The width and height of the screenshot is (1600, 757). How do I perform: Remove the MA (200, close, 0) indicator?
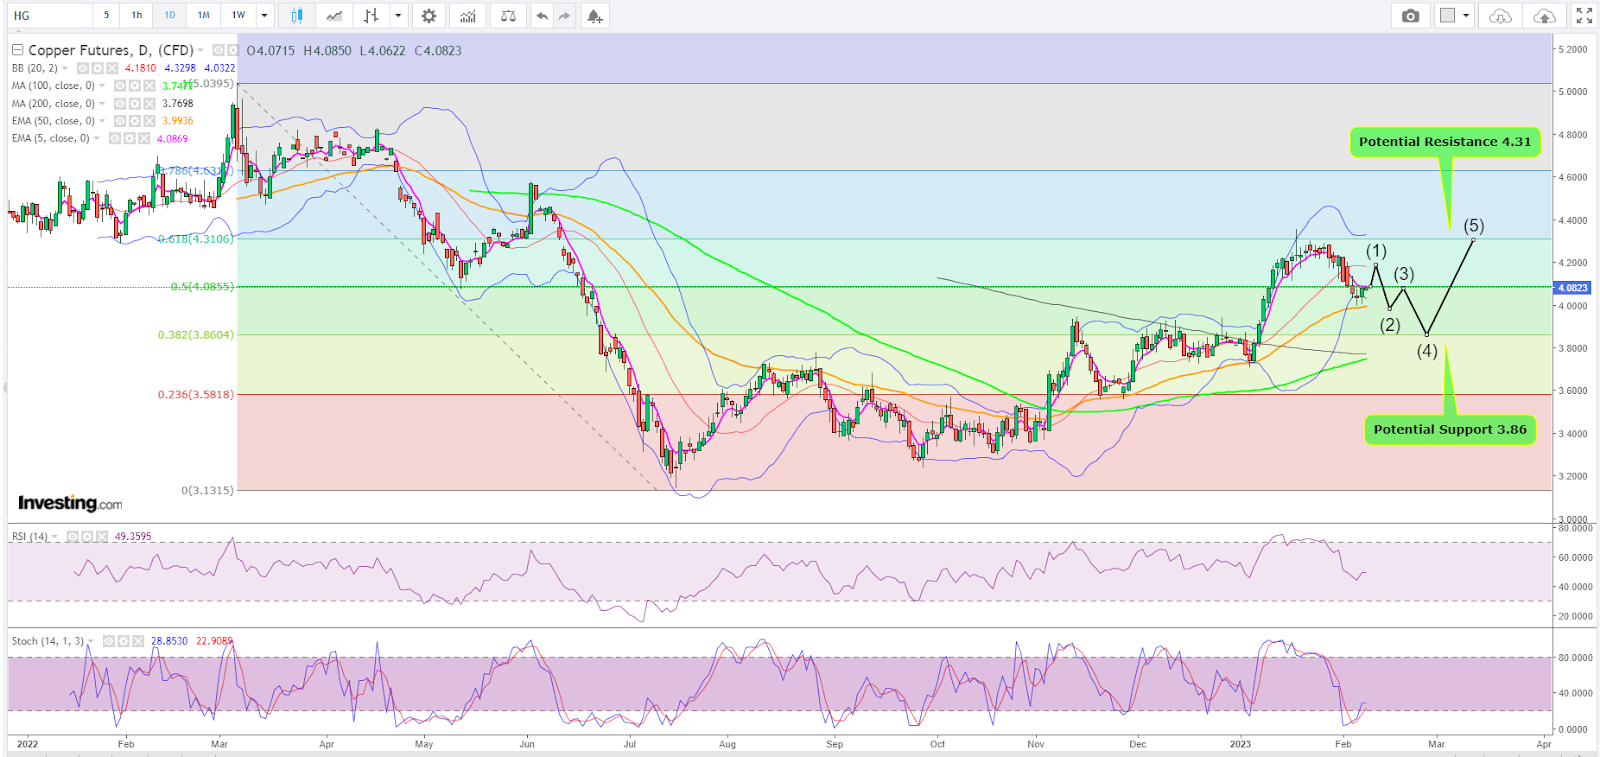point(149,103)
